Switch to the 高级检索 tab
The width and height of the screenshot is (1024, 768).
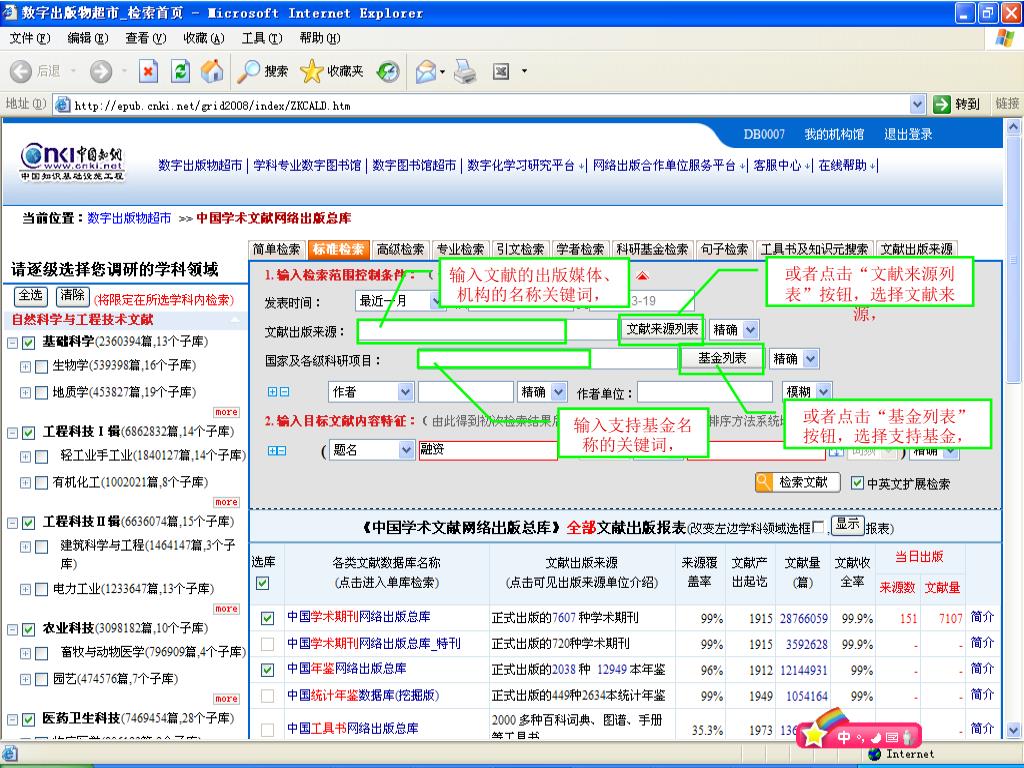tap(400, 249)
